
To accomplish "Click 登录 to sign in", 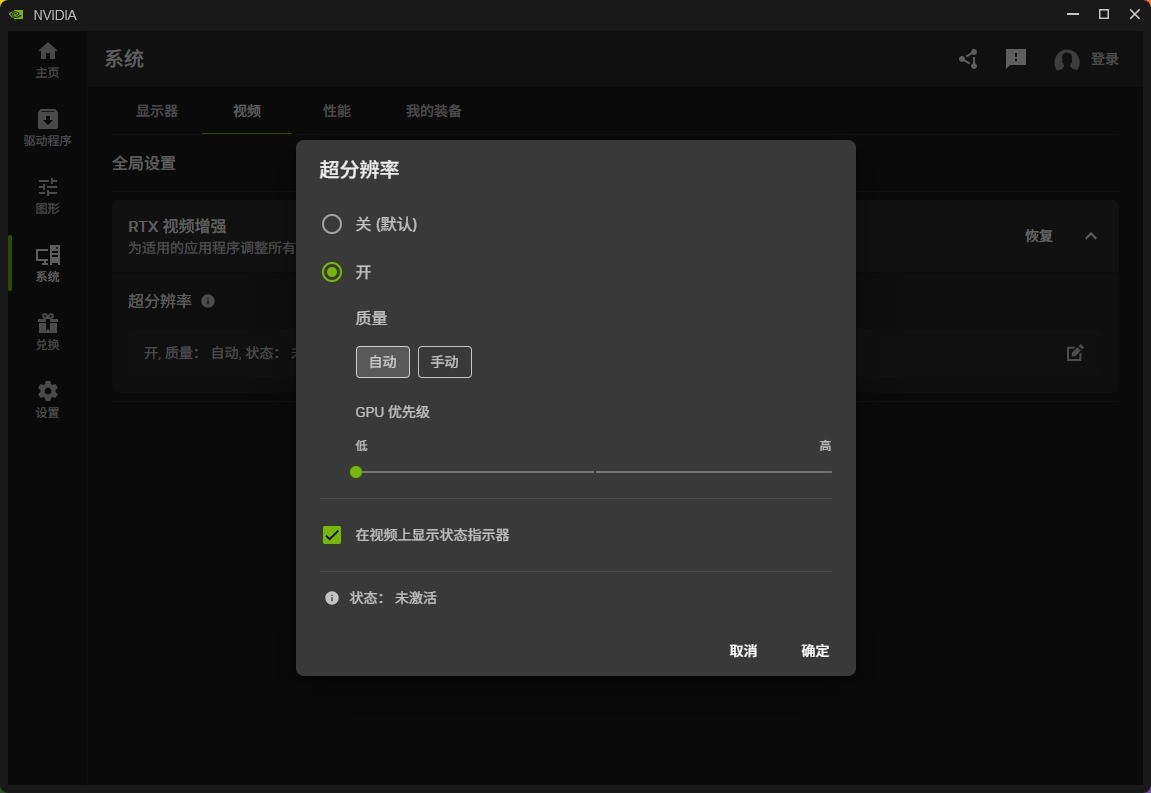I will click(1104, 60).
